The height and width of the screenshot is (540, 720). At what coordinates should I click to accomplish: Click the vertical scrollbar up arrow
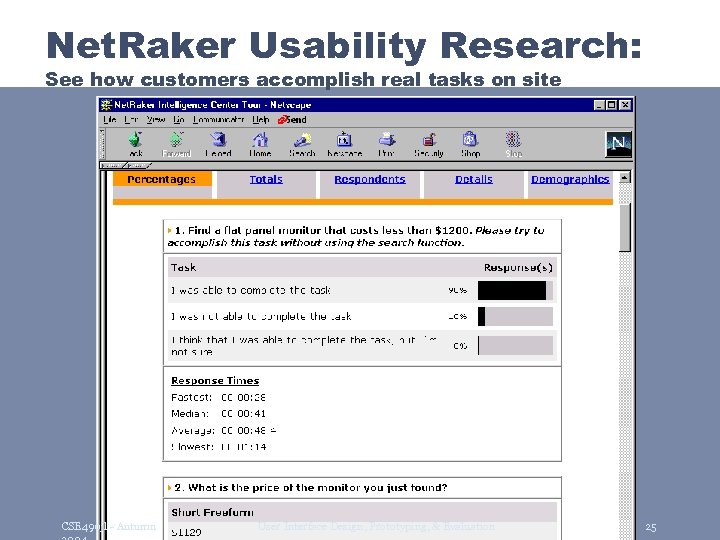tap(624, 177)
